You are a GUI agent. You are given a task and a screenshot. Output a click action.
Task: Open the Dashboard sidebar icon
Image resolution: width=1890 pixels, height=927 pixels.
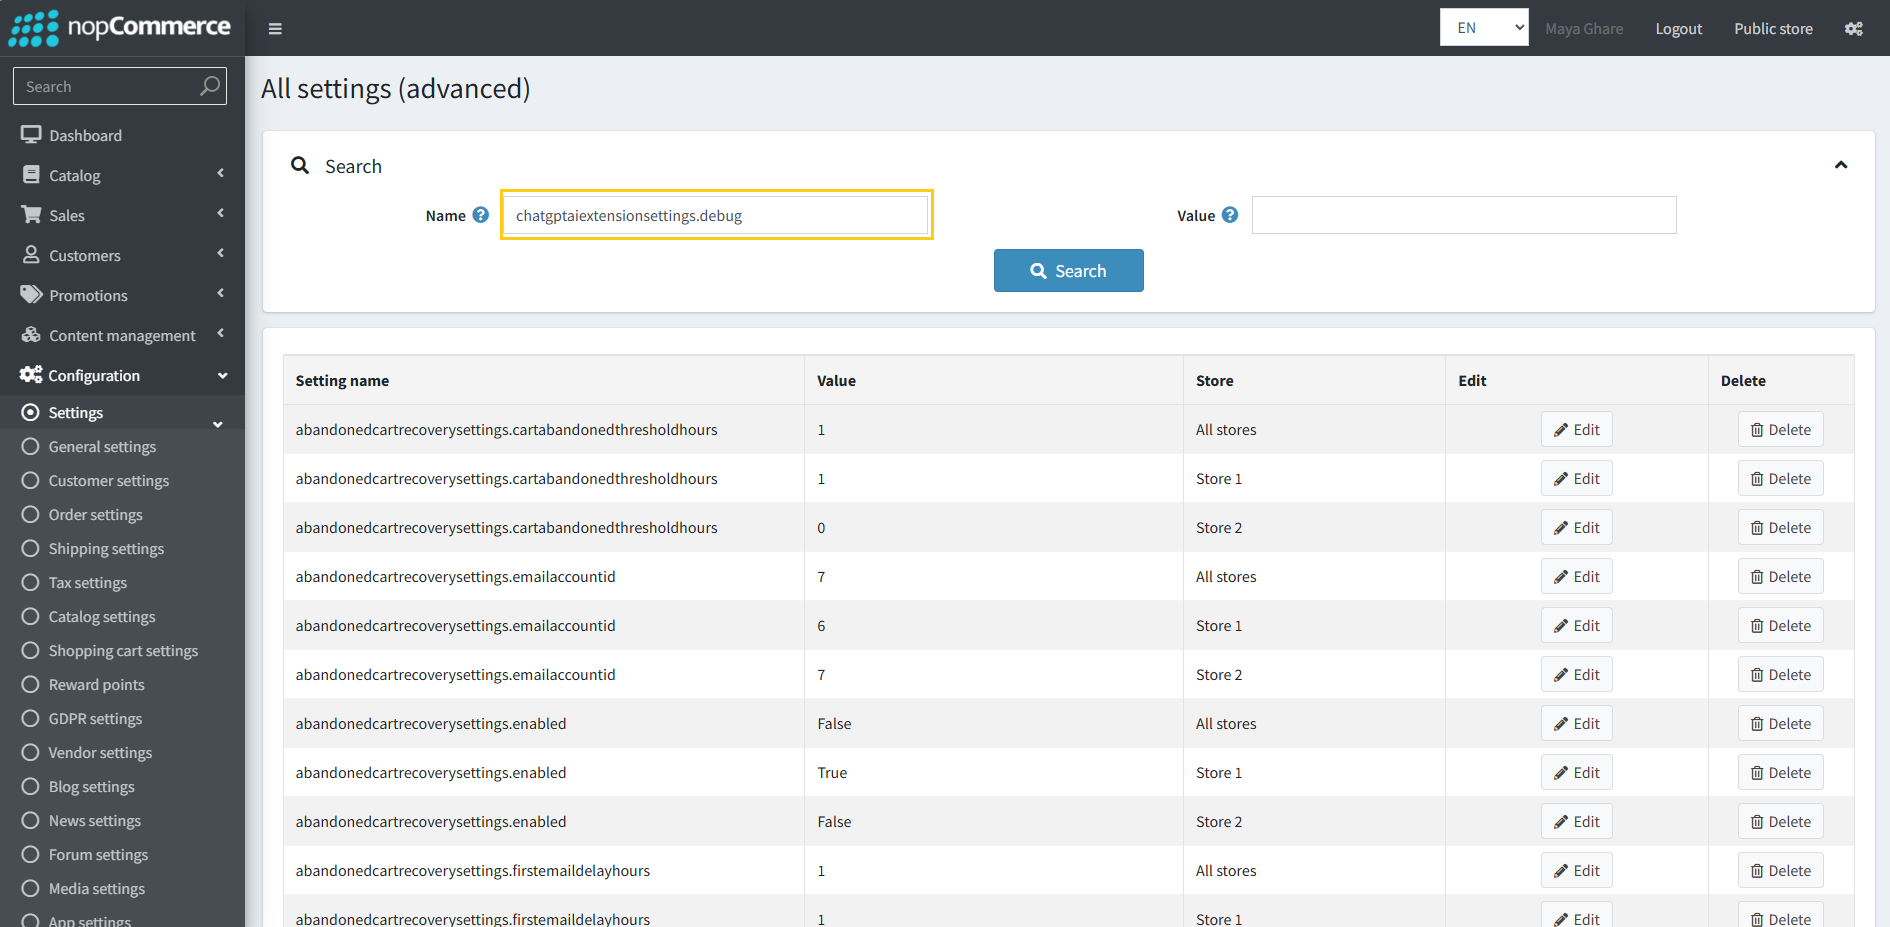31,134
